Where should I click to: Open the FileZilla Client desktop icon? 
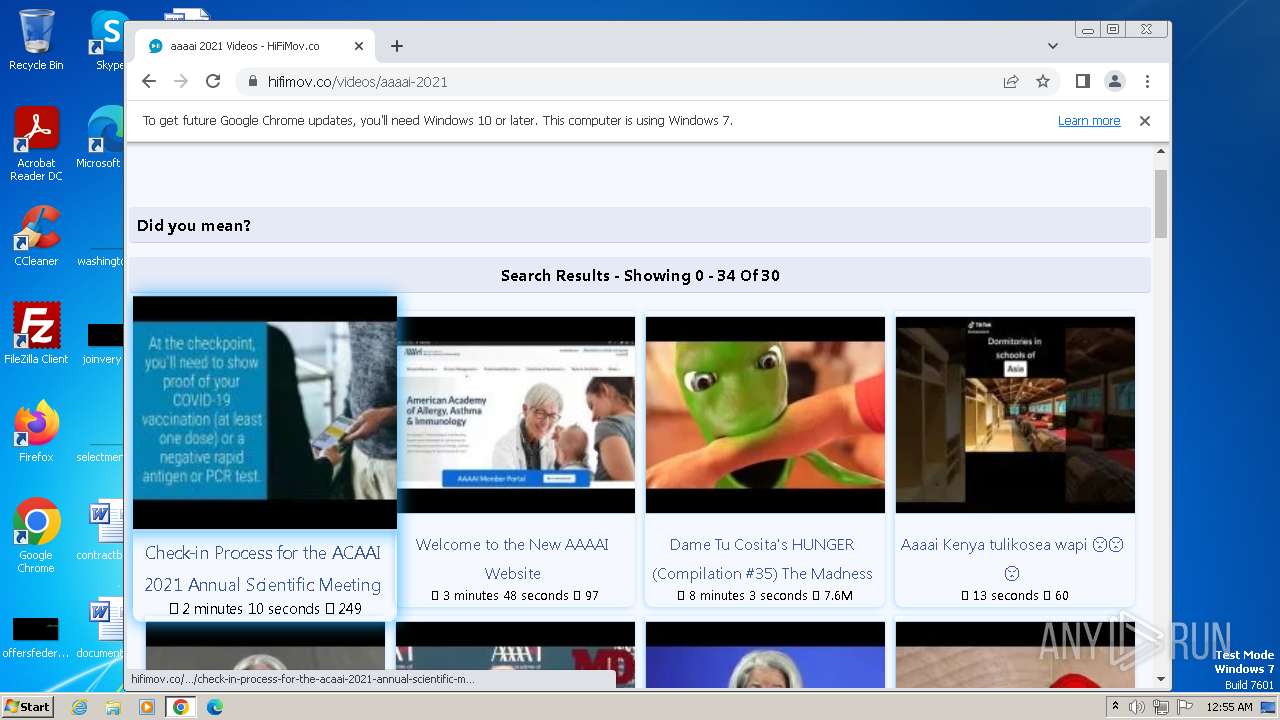36,333
